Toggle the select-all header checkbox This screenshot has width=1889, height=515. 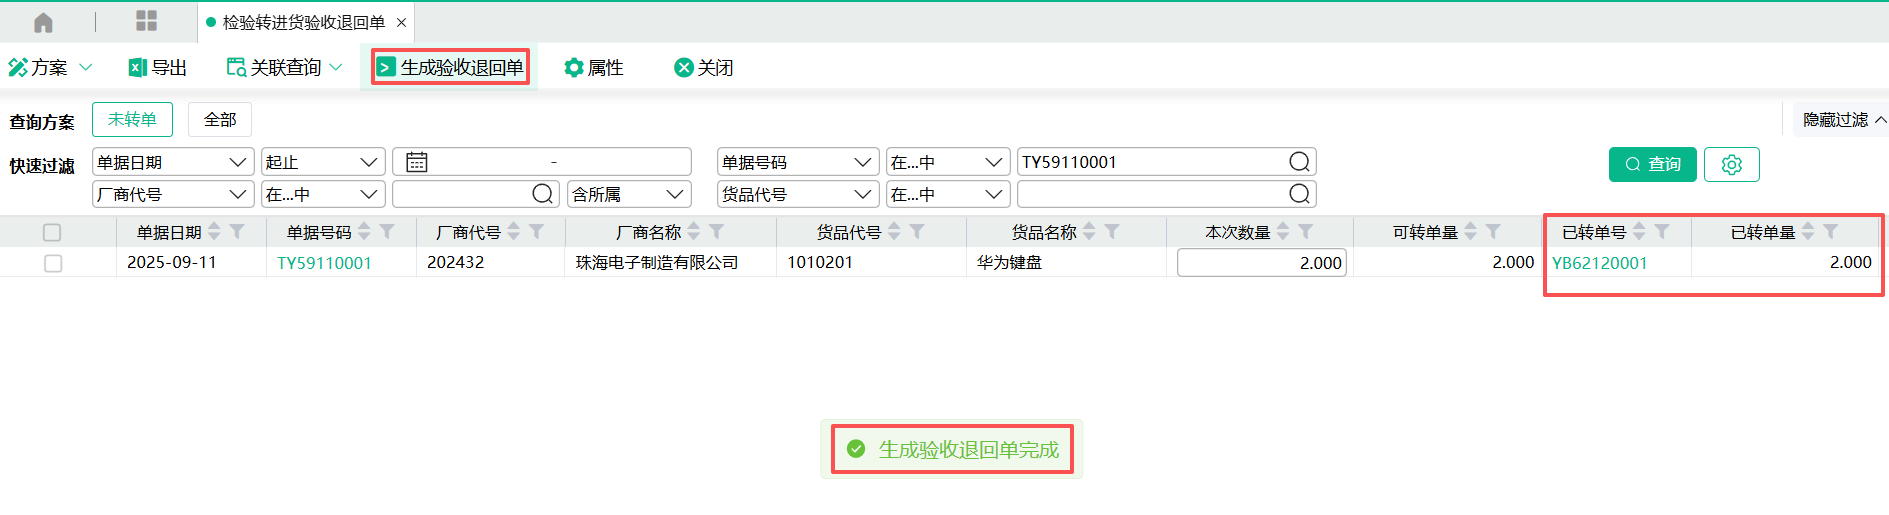pyautogui.click(x=52, y=232)
